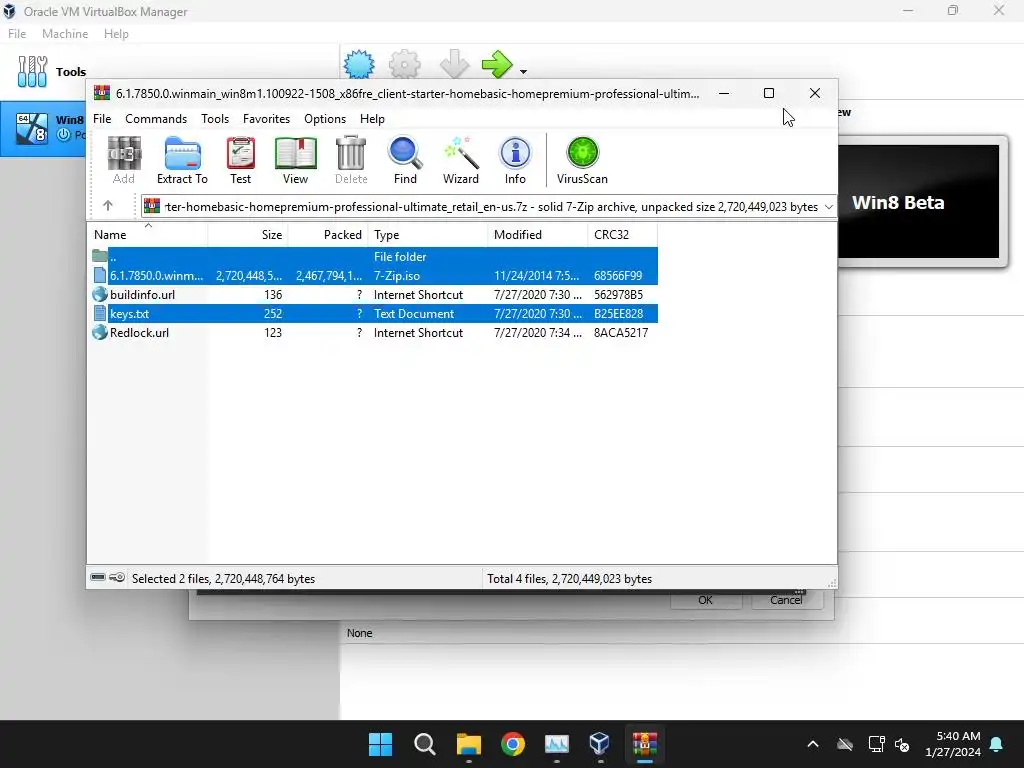Launch the Wizard wand tool
The image size is (1024, 768).
[461, 153]
